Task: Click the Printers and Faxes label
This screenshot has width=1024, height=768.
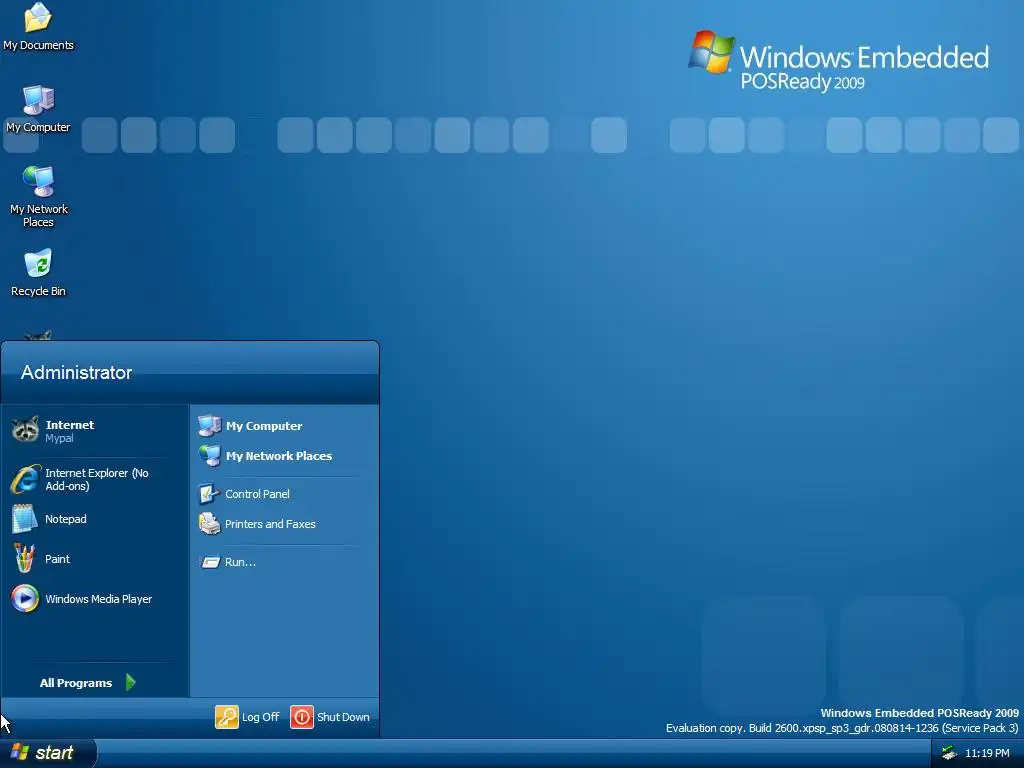Action: pos(270,524)
